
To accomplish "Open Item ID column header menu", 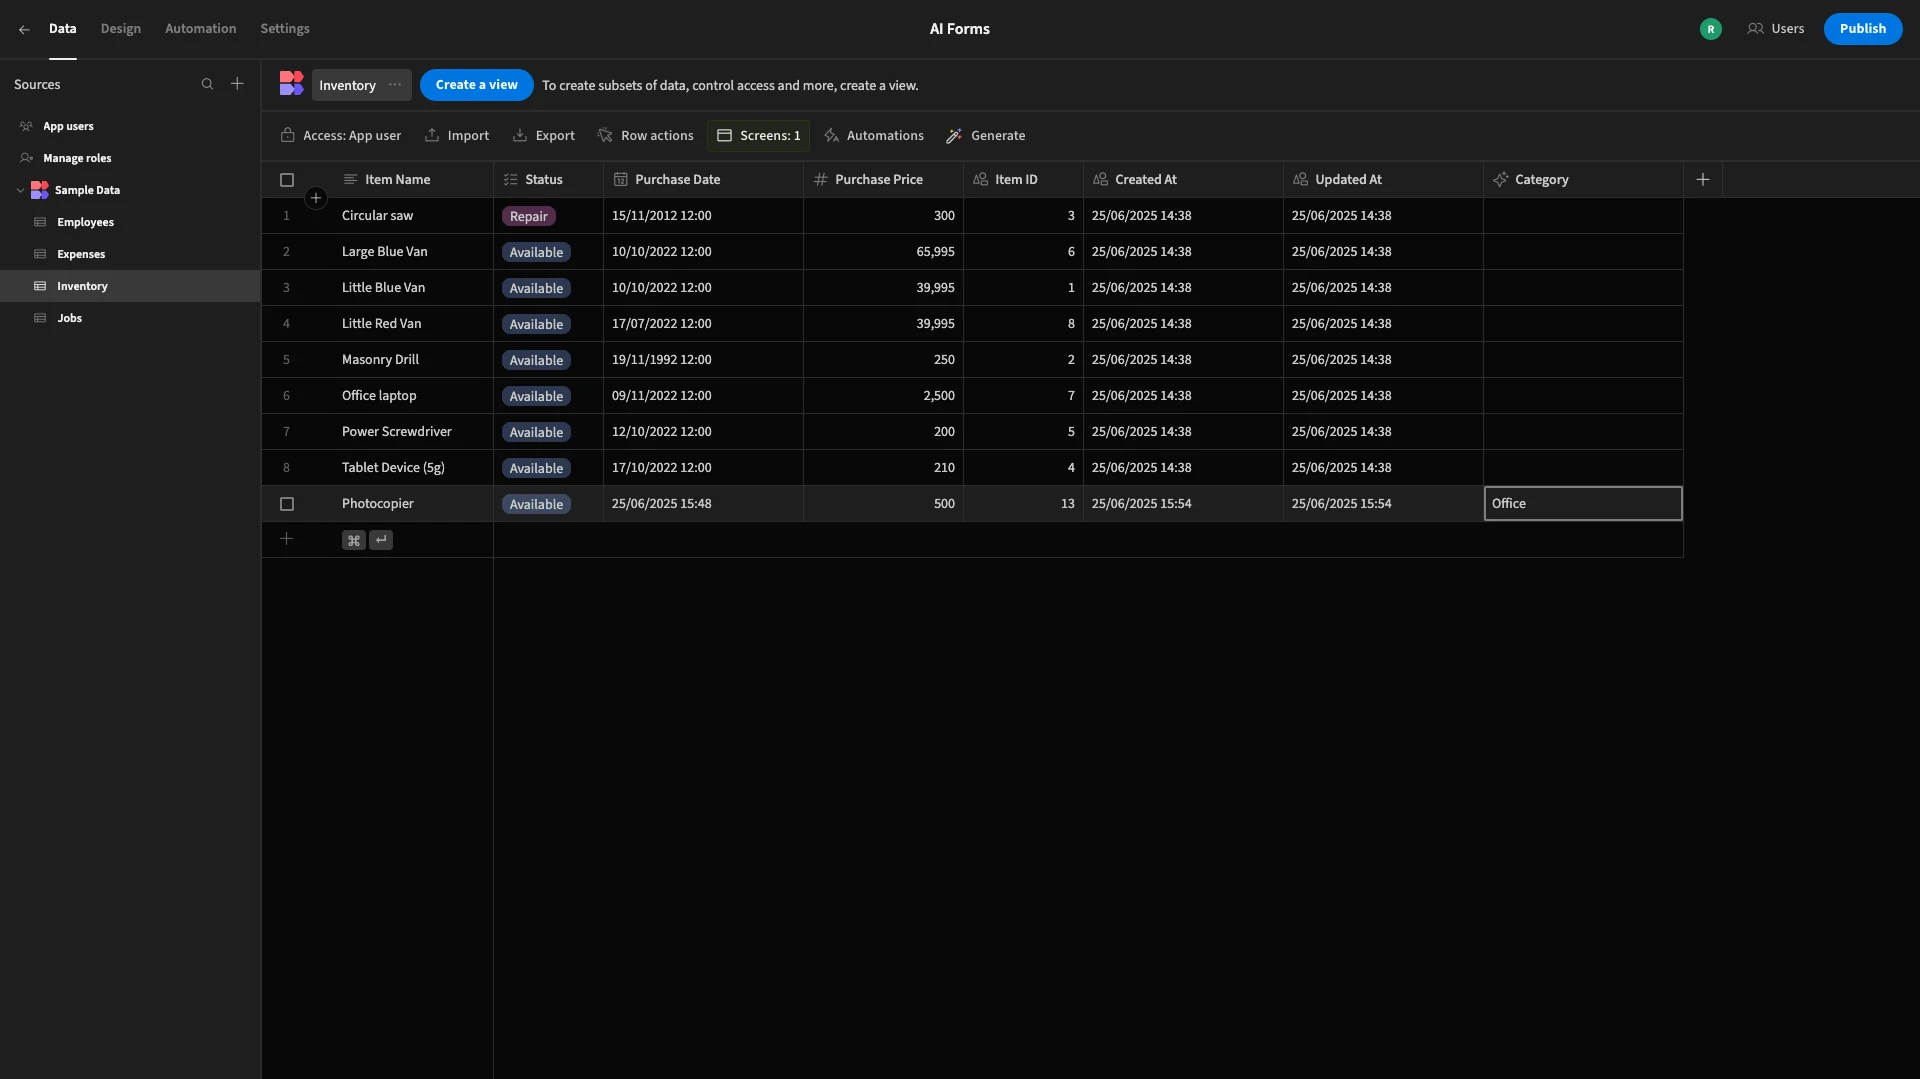I will tap(1023, 179).
